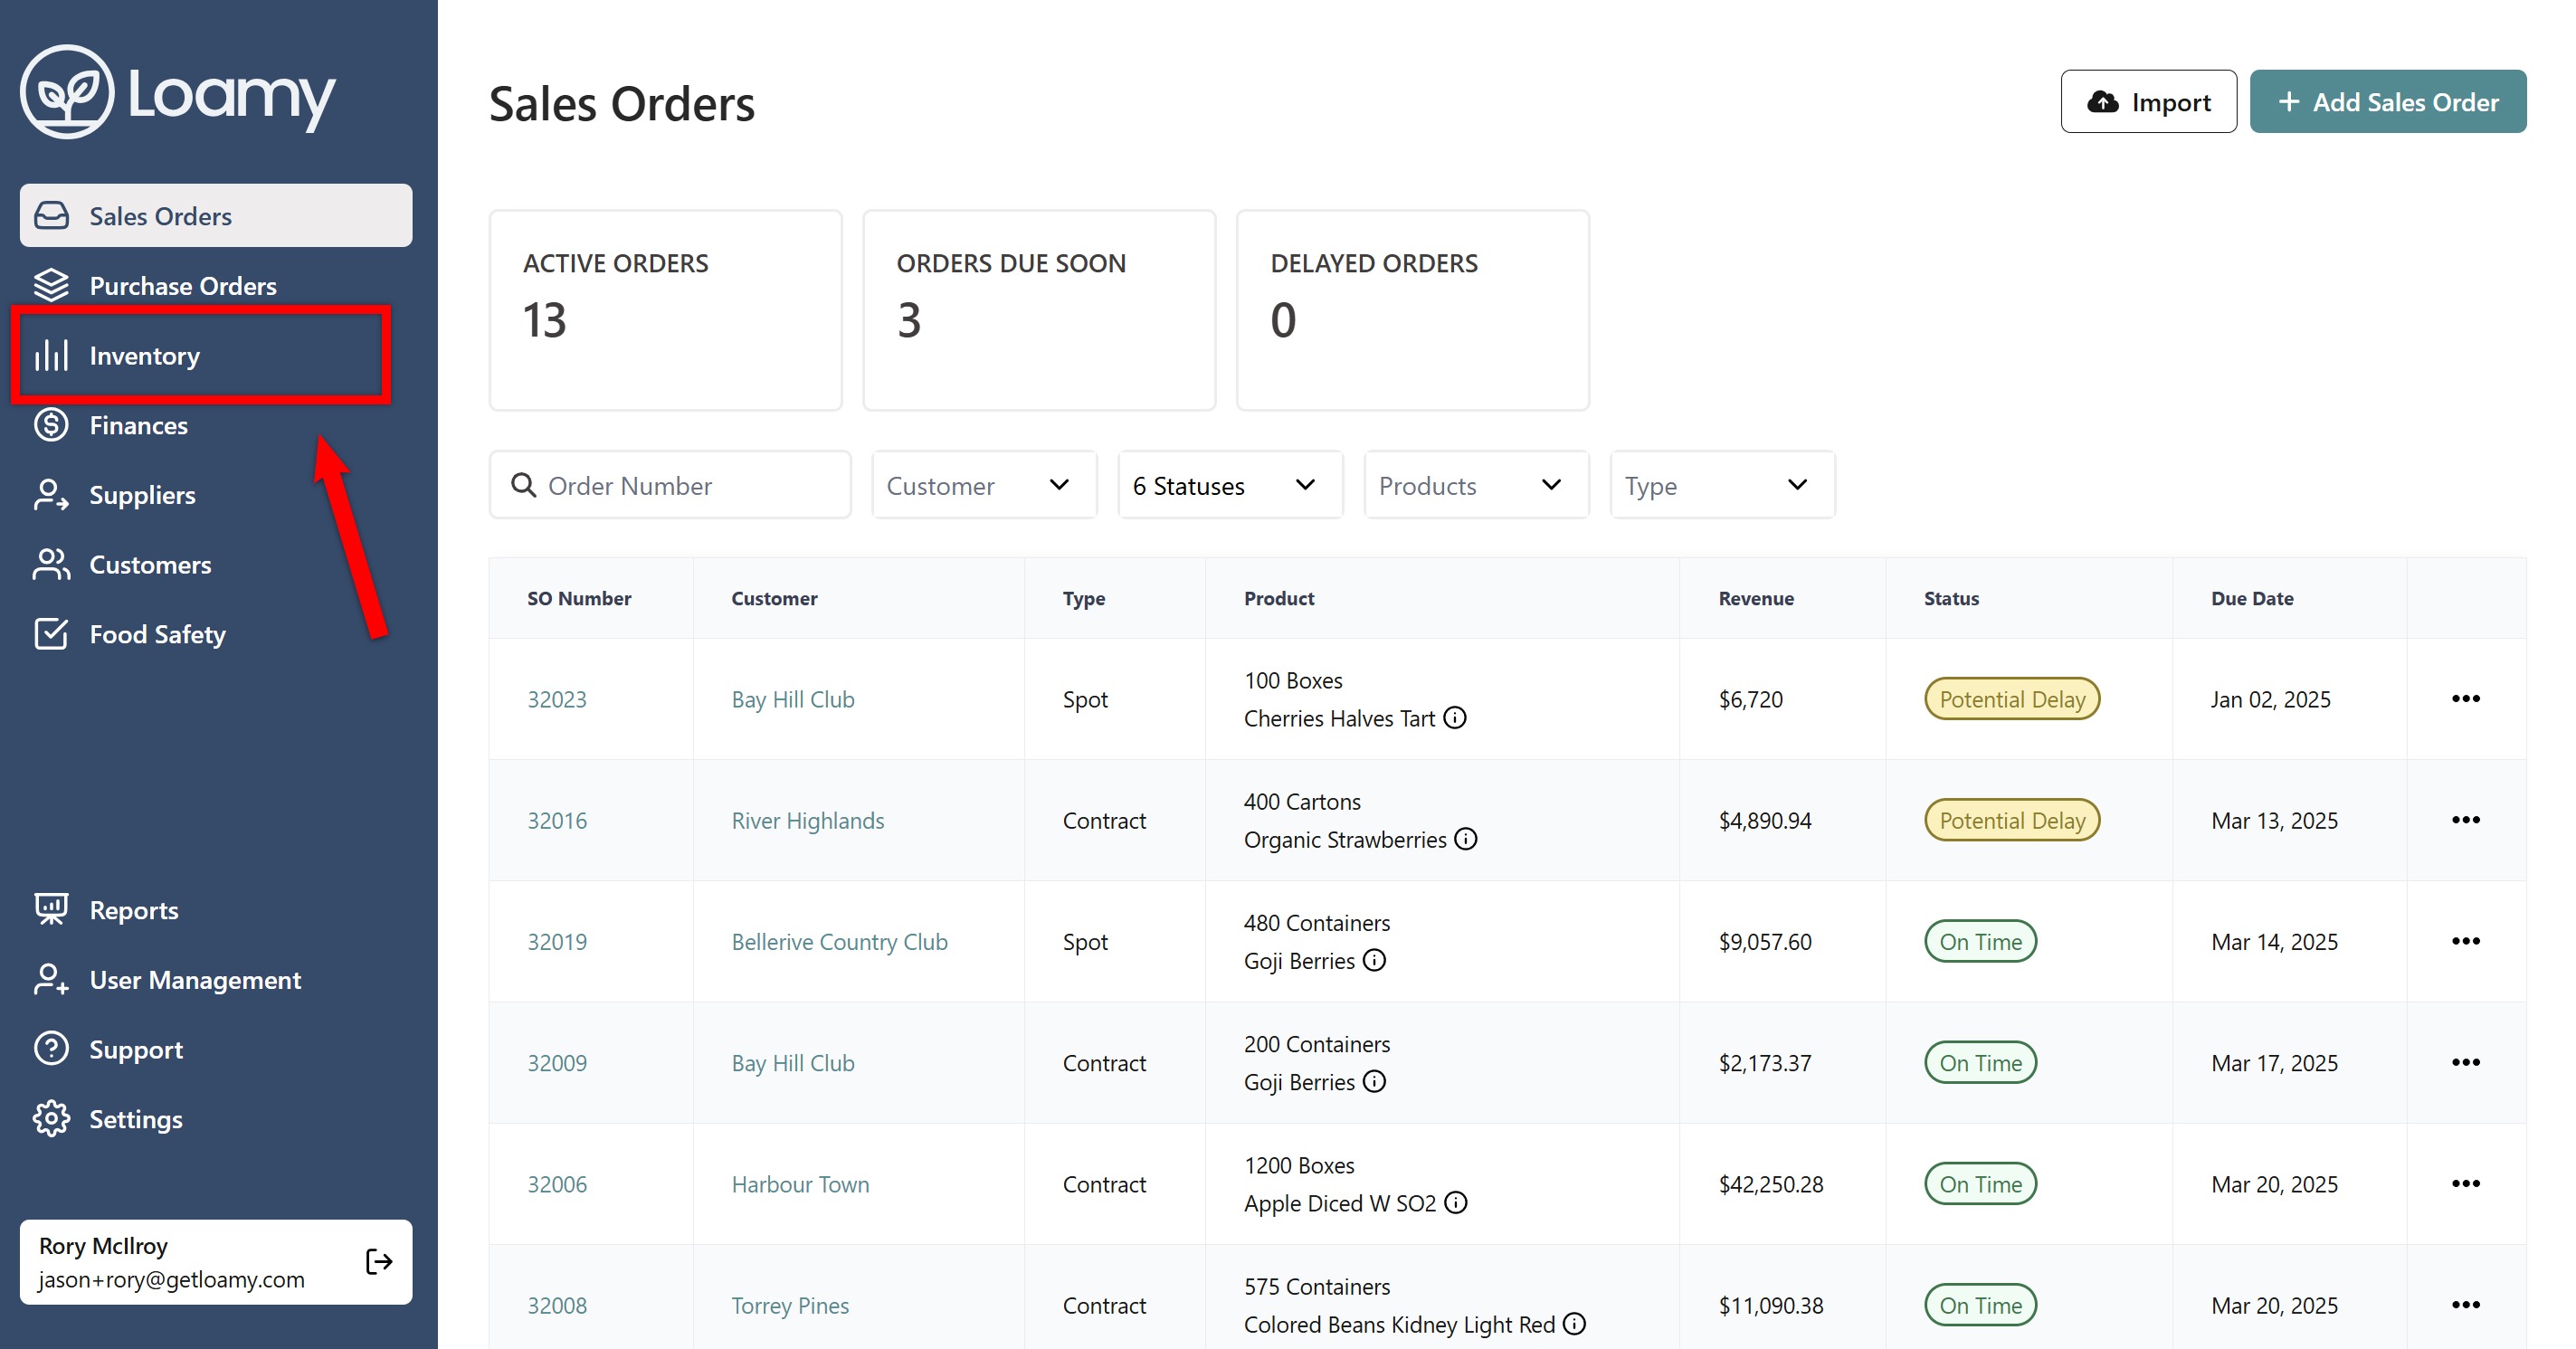Expand the Products filter dropdown

pyautogui.click(x=1476, y=485)
